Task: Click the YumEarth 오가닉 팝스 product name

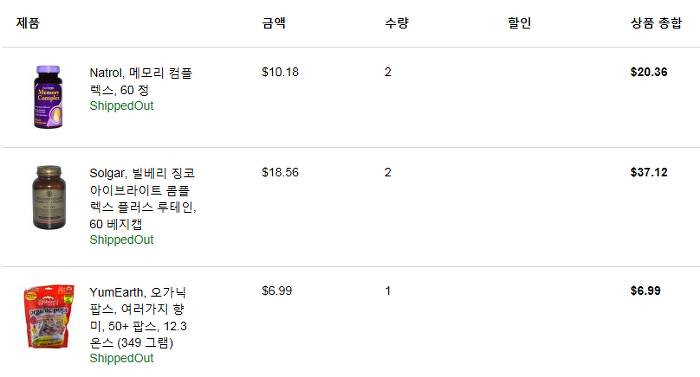Action: tap(138, 317)
